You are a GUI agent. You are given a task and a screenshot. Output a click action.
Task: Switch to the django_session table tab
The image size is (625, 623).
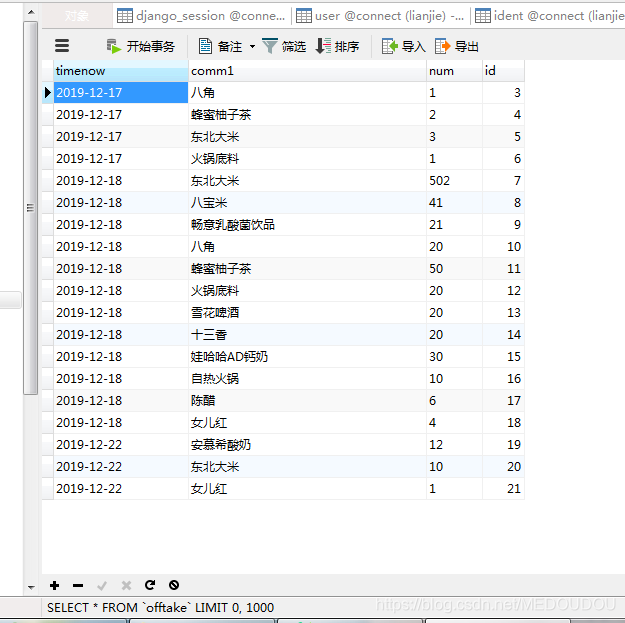[x=201, y=16]
